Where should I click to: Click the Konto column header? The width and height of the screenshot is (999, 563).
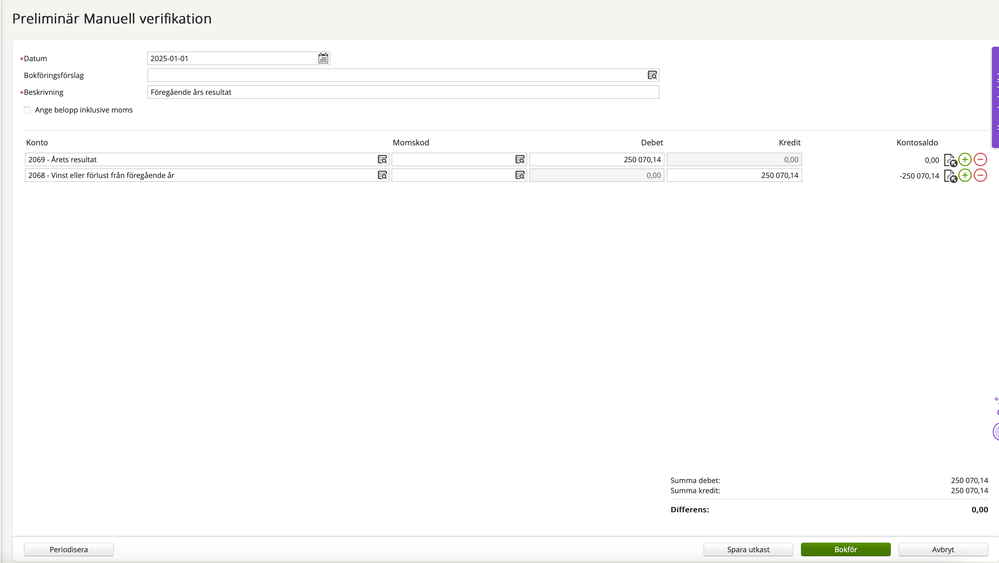(37, 143)
